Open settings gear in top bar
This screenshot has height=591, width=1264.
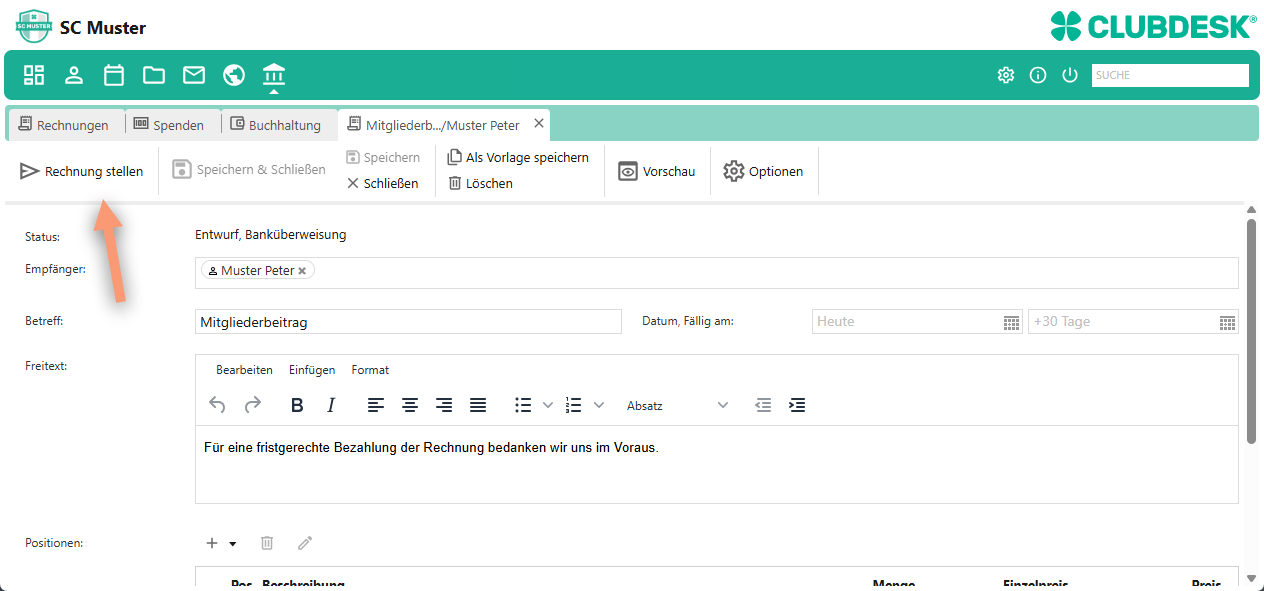1006,75
